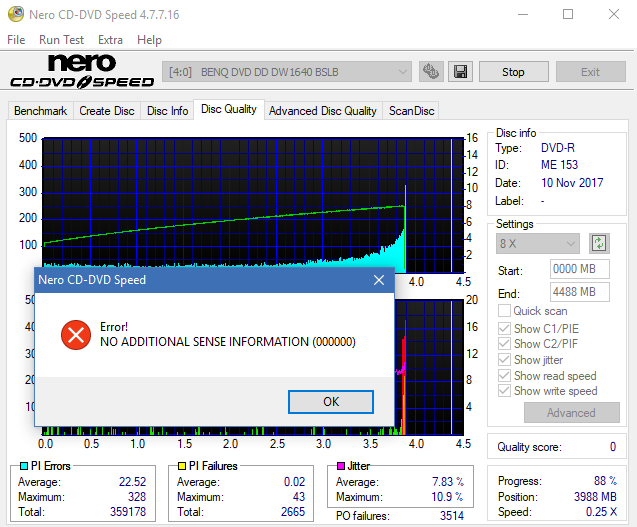Screen dimensions: 637x527
Task: Click the red error icon in dialog
Action: point(76,335)
